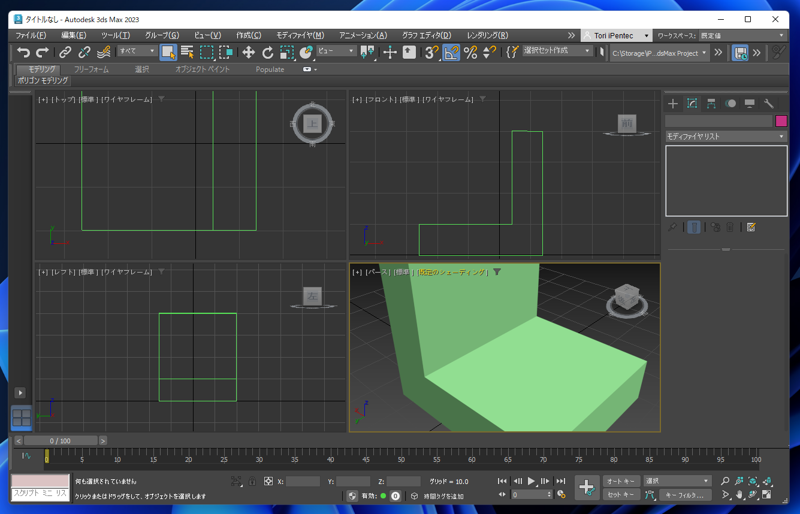Click the Unlink Selection icon

click(84, 52)
